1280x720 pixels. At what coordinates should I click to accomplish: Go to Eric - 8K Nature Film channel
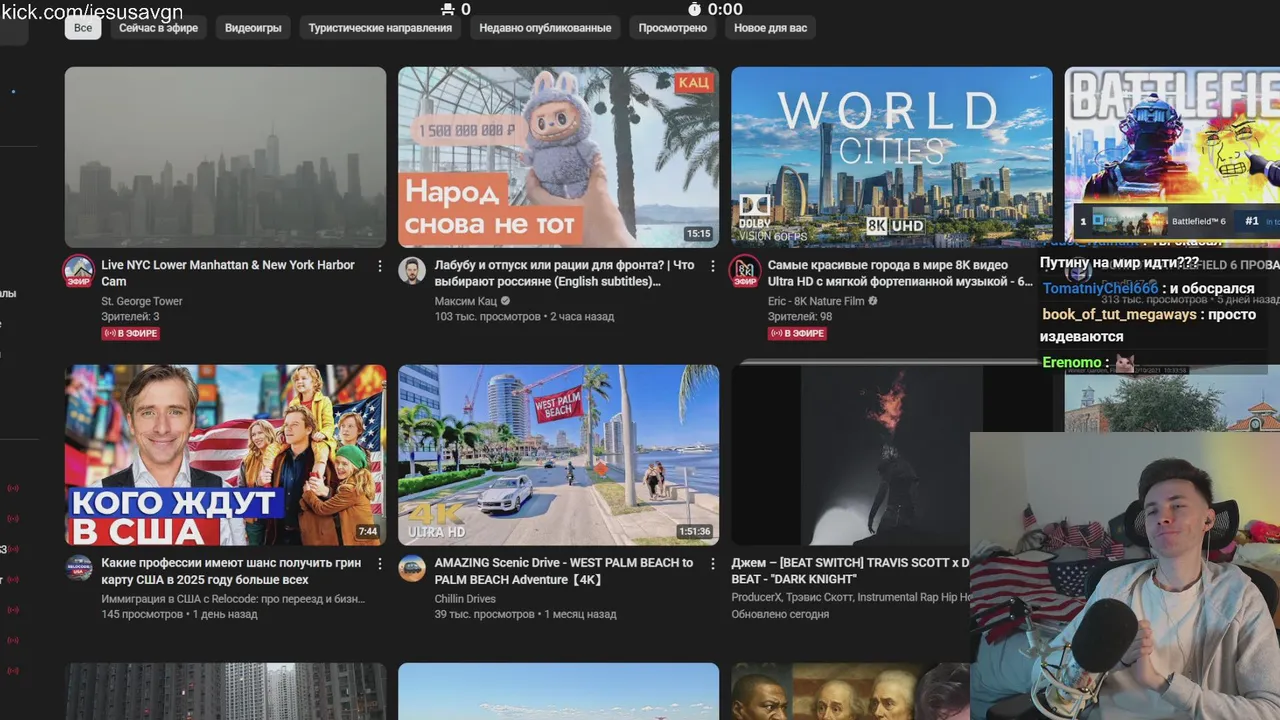[x=816, y=301]
